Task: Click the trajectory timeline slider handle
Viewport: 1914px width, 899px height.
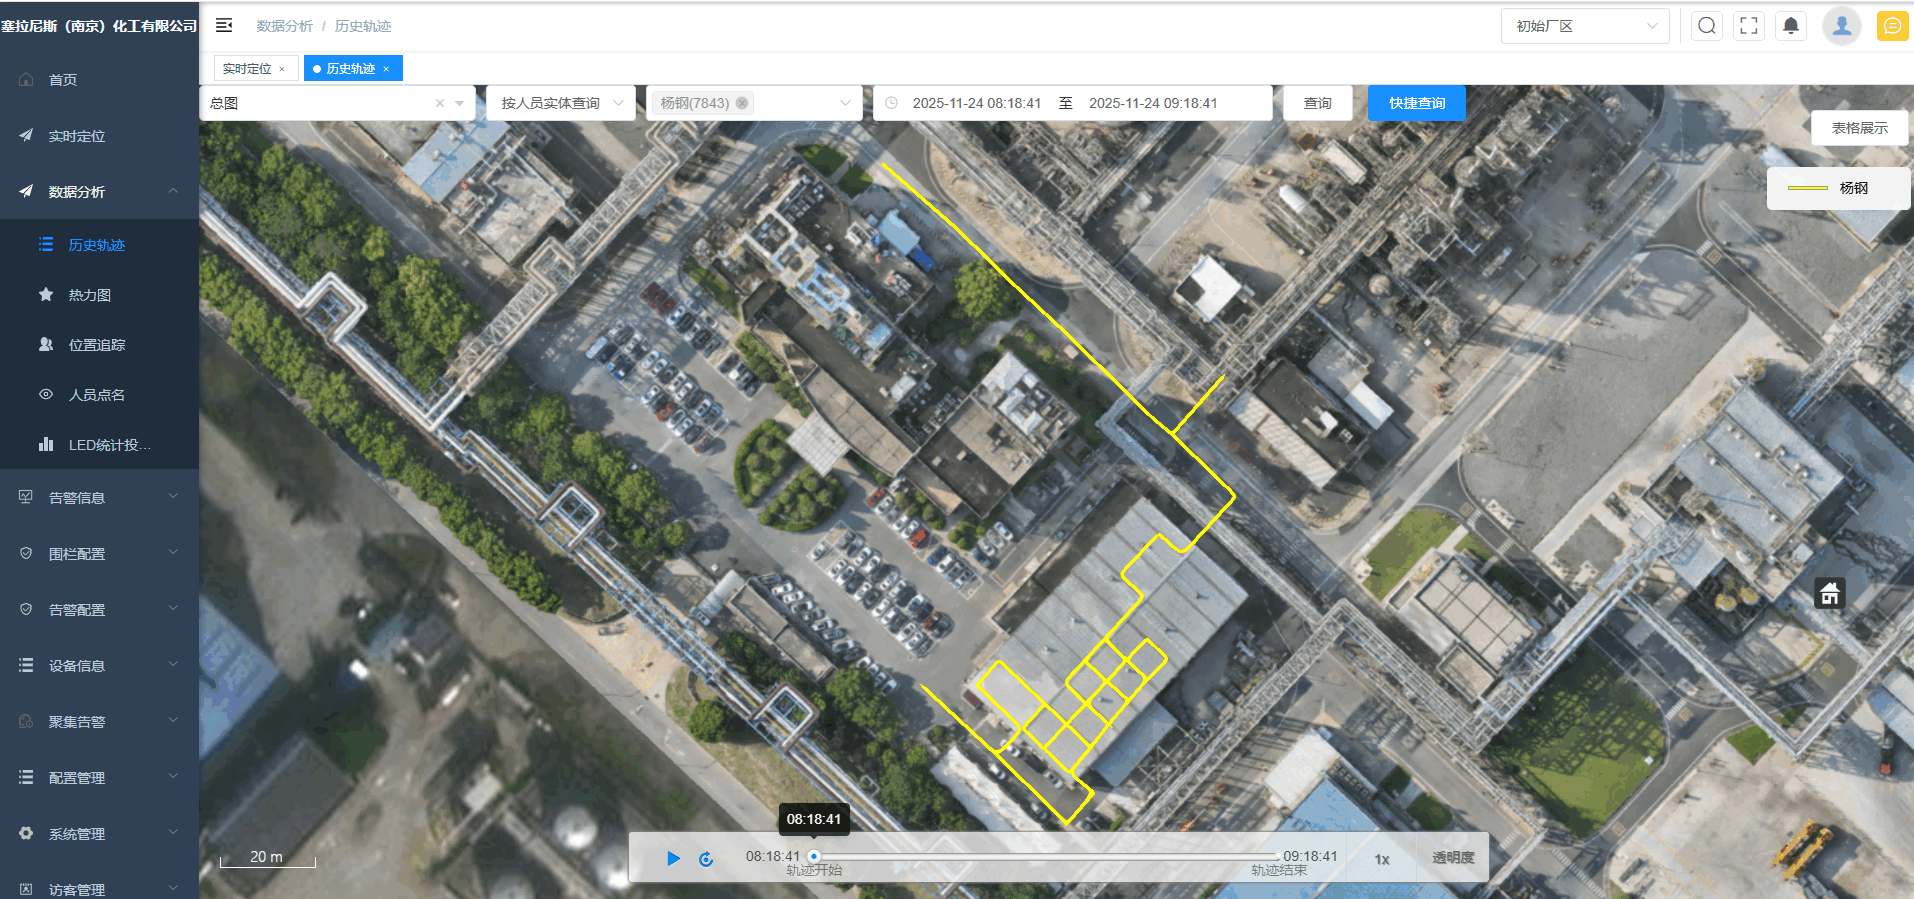Action: pyautogui.click(x=814, y=857)
